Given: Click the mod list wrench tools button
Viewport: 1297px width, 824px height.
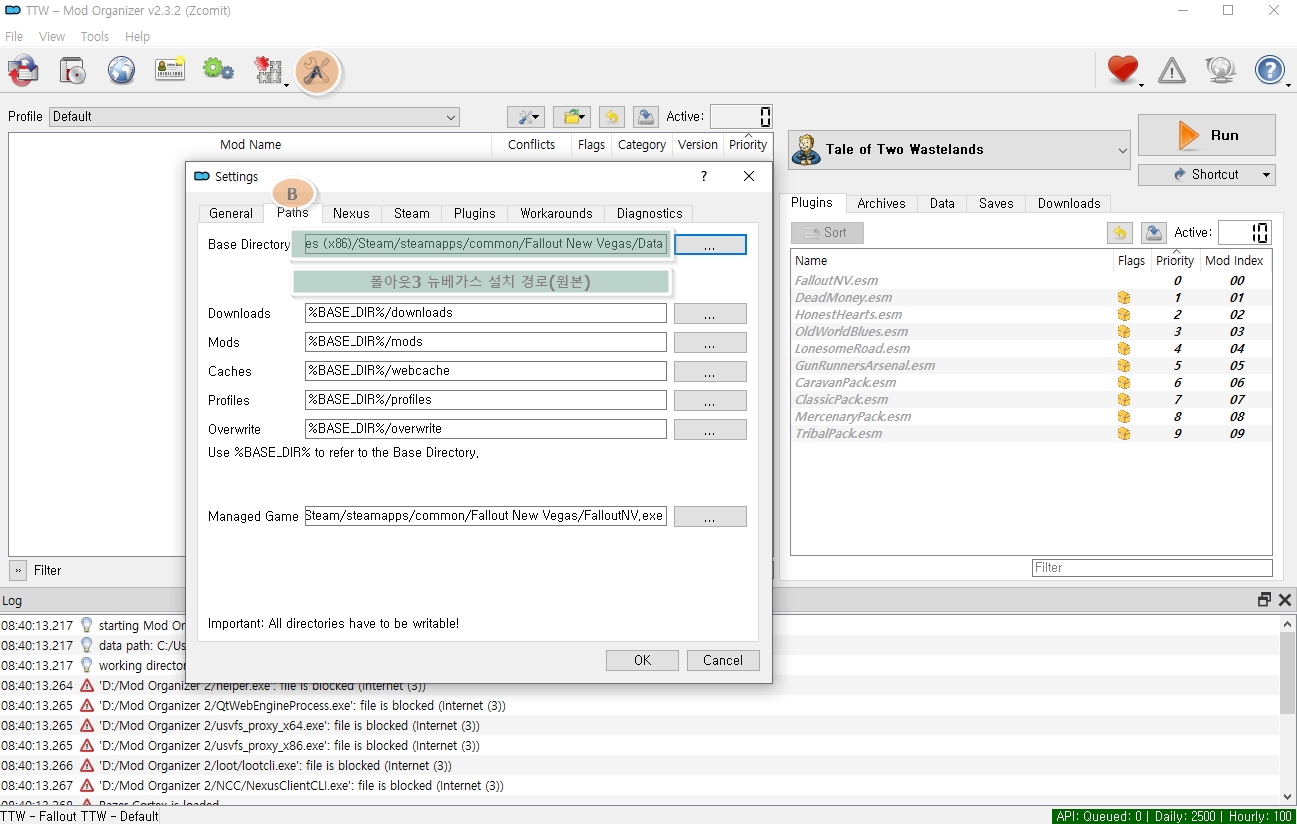Looking at the screenshot, I should tap(526, 117).
